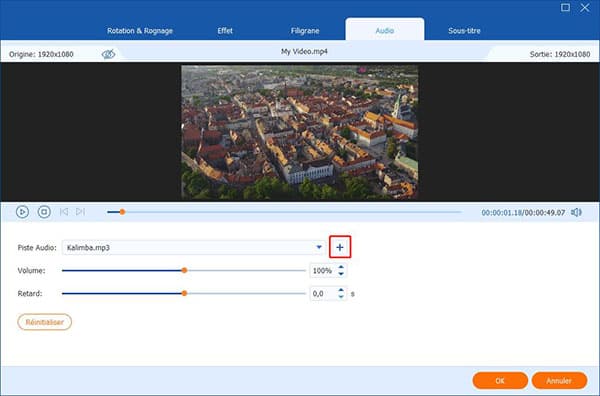Open the Piste Audio dropdown
This screenshot has height=396, width=600.
pyautogui.click(x=319, y=247)
